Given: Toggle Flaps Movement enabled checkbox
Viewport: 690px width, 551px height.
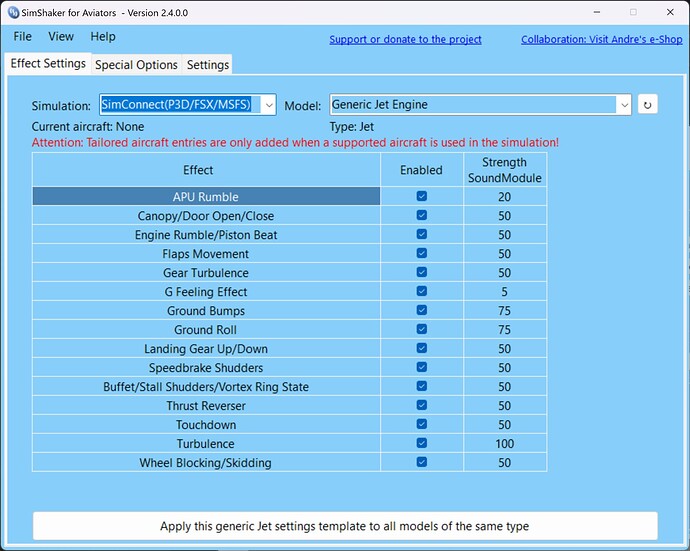Looking at the screenshot, I should (422, 253).
